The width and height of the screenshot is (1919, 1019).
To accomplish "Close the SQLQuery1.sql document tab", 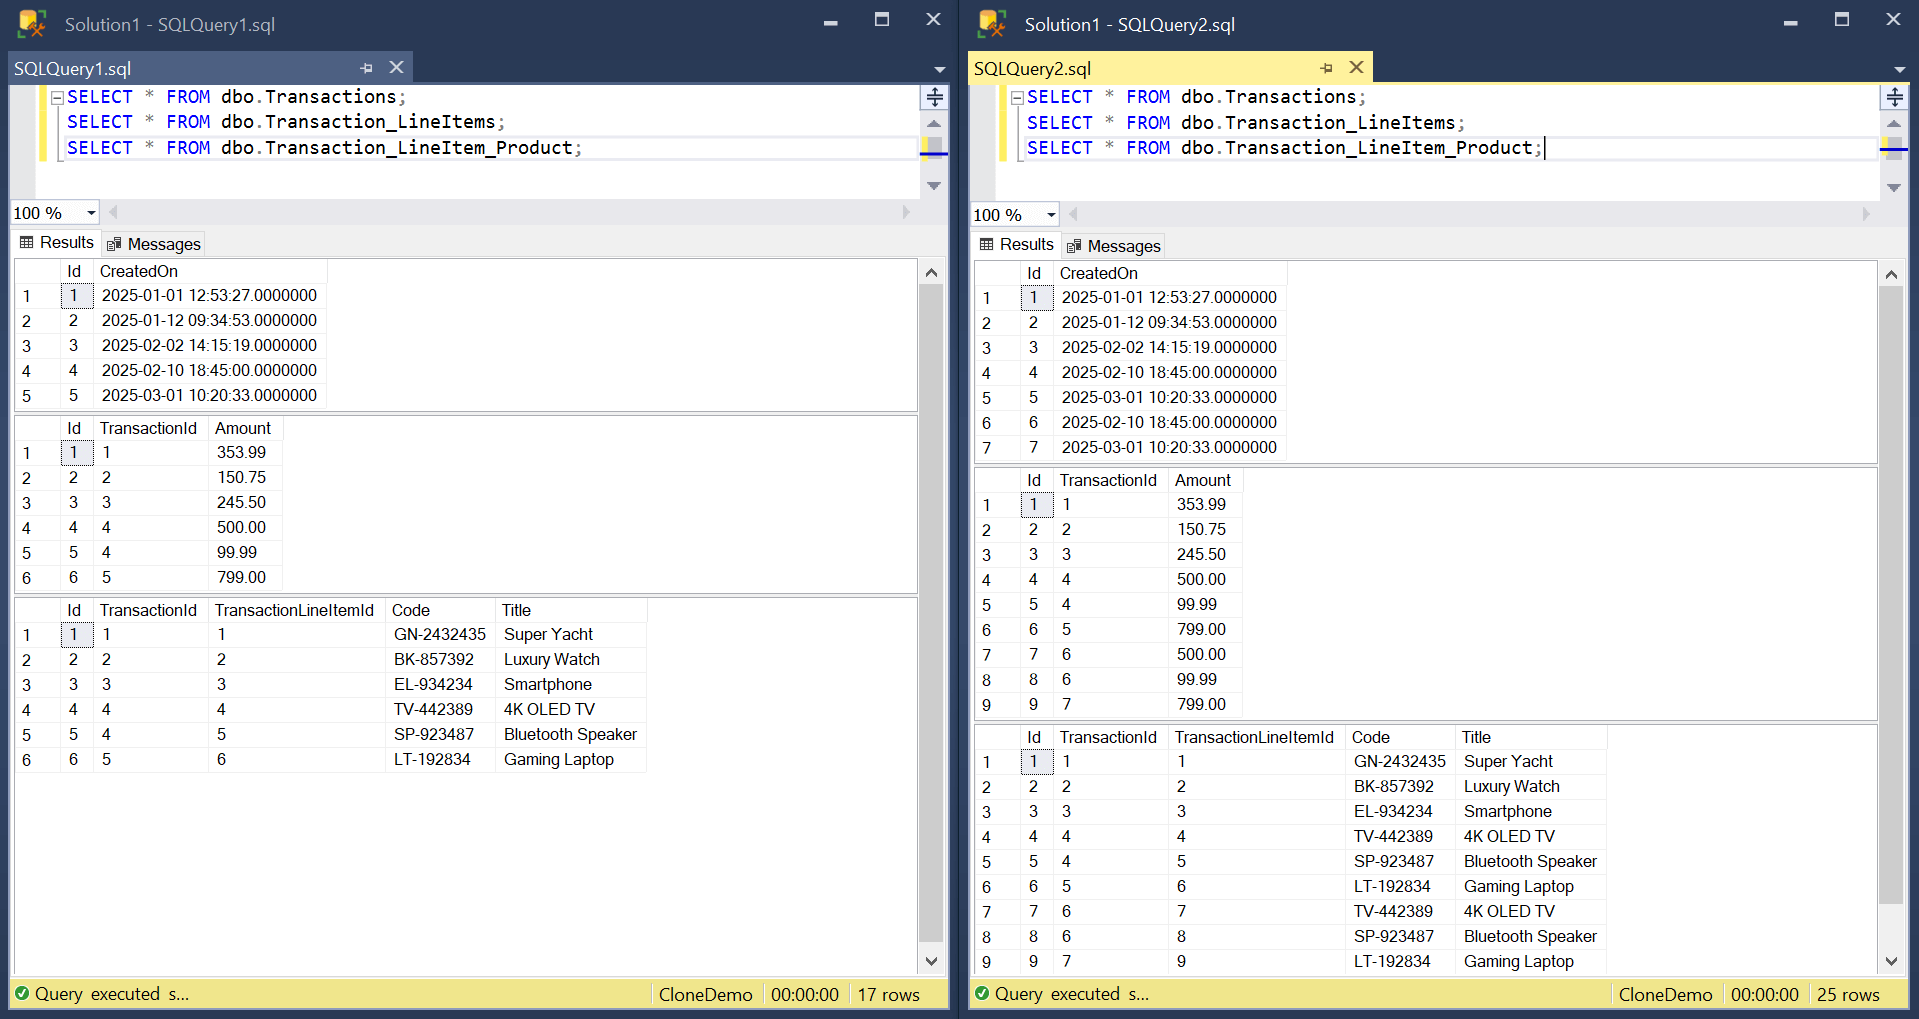I will coord(396,67).
